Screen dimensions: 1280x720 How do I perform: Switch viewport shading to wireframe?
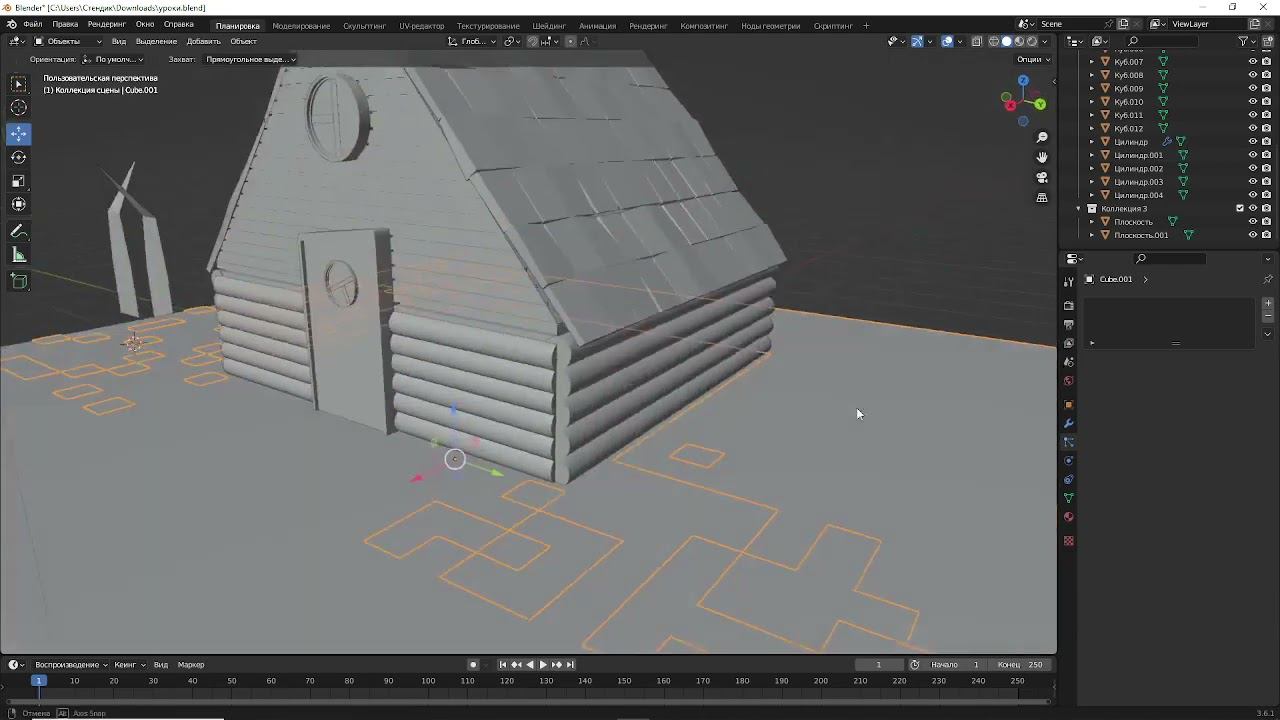(993, 41)
